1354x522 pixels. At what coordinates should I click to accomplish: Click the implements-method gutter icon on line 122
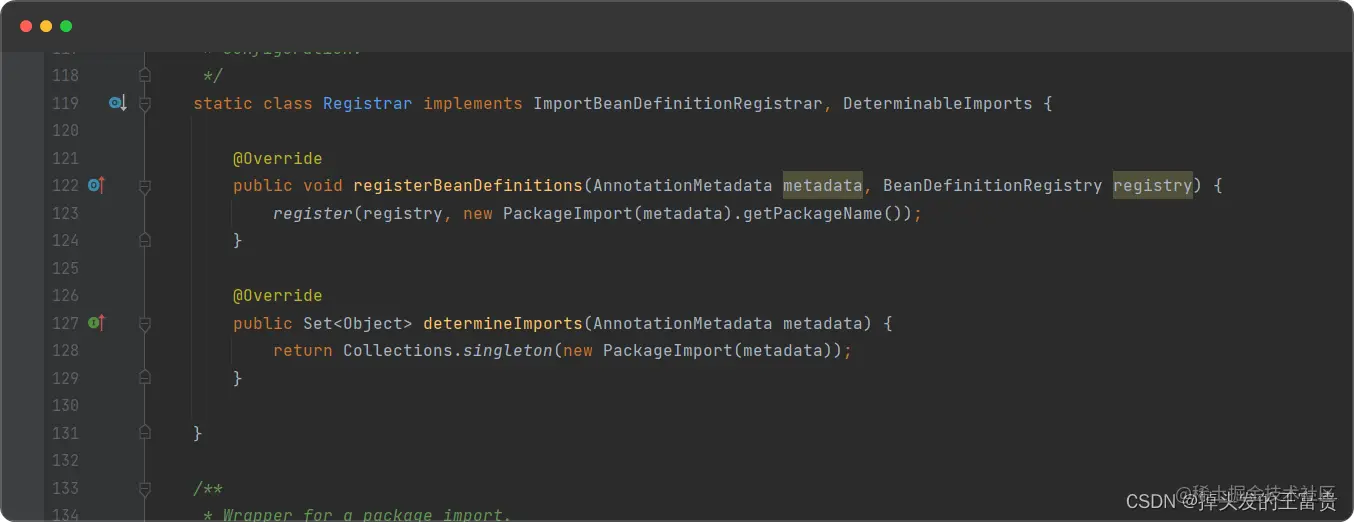coord(96,185)
